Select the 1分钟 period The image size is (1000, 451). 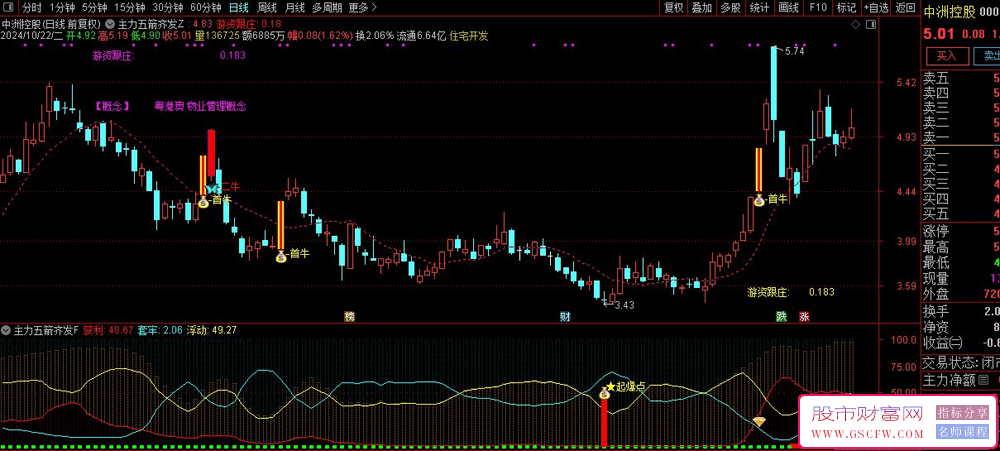click(62, 8)
